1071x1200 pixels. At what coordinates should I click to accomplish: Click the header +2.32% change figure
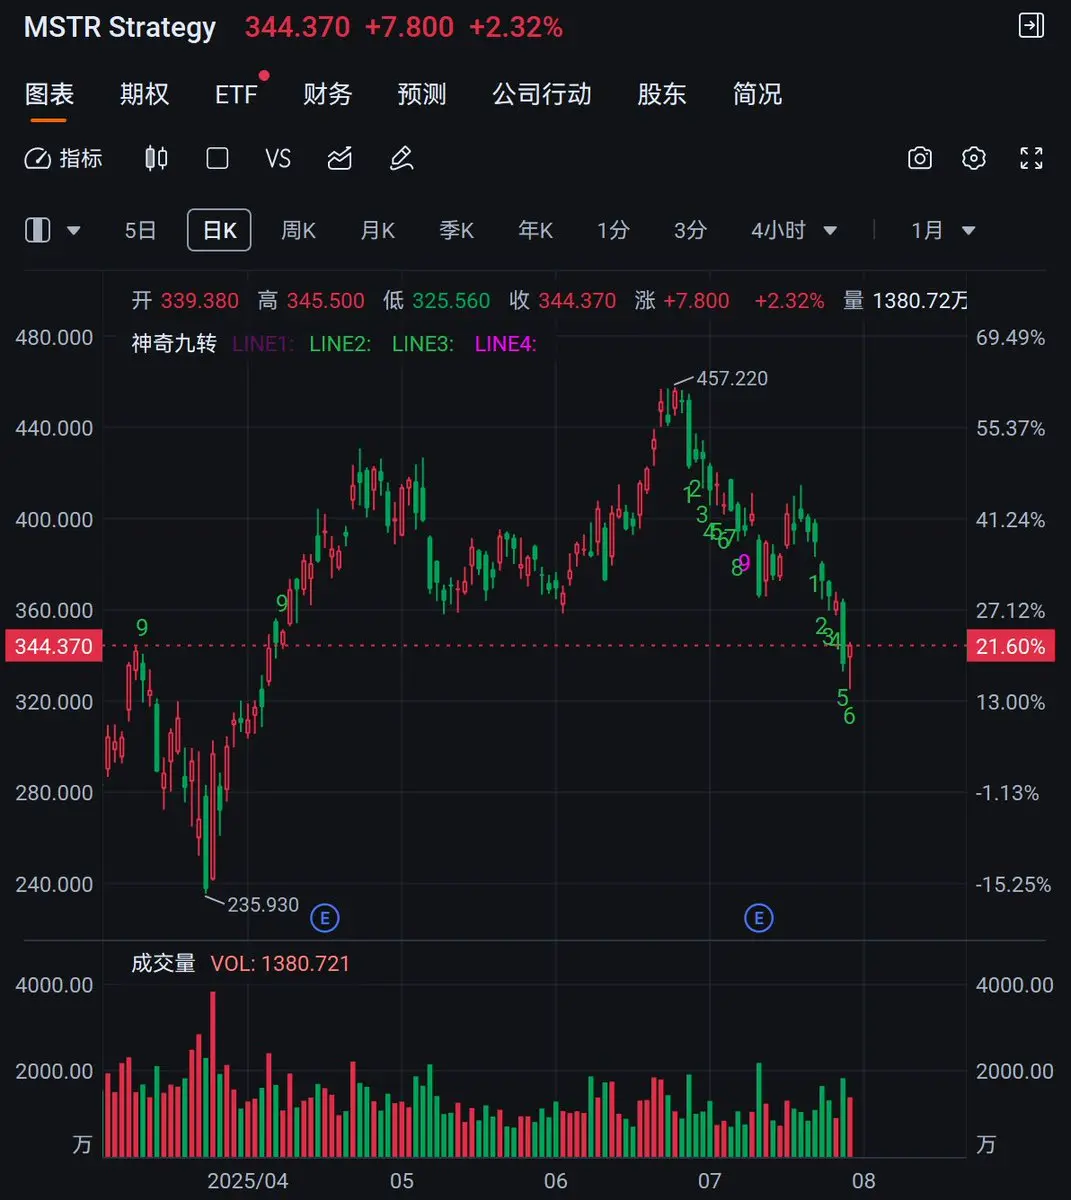516,27
